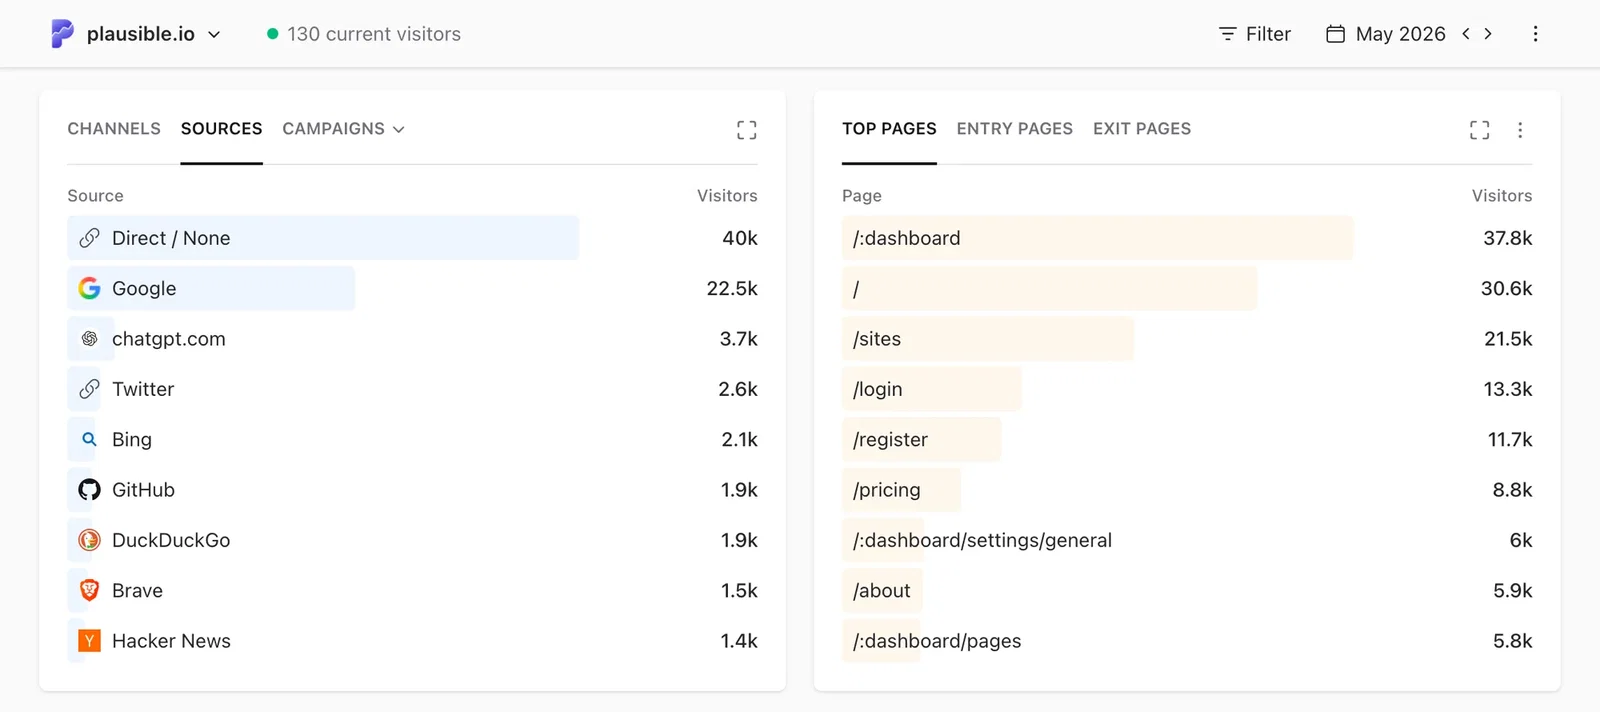Filter by chatgpt.com source
Screen dimensions: 1600x712
[169, 339]
